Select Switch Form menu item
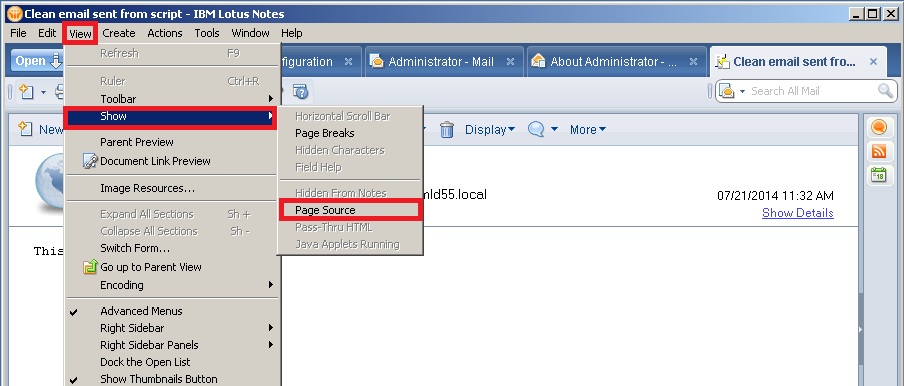This screenshot has width=904, height=386. [171, 248]
